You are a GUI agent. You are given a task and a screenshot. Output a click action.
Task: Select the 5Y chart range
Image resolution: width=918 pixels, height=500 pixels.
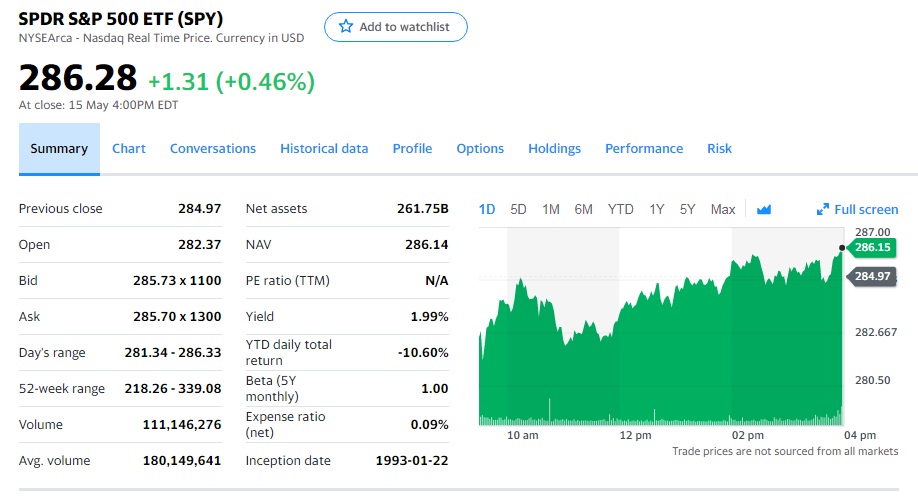point(687,209)
